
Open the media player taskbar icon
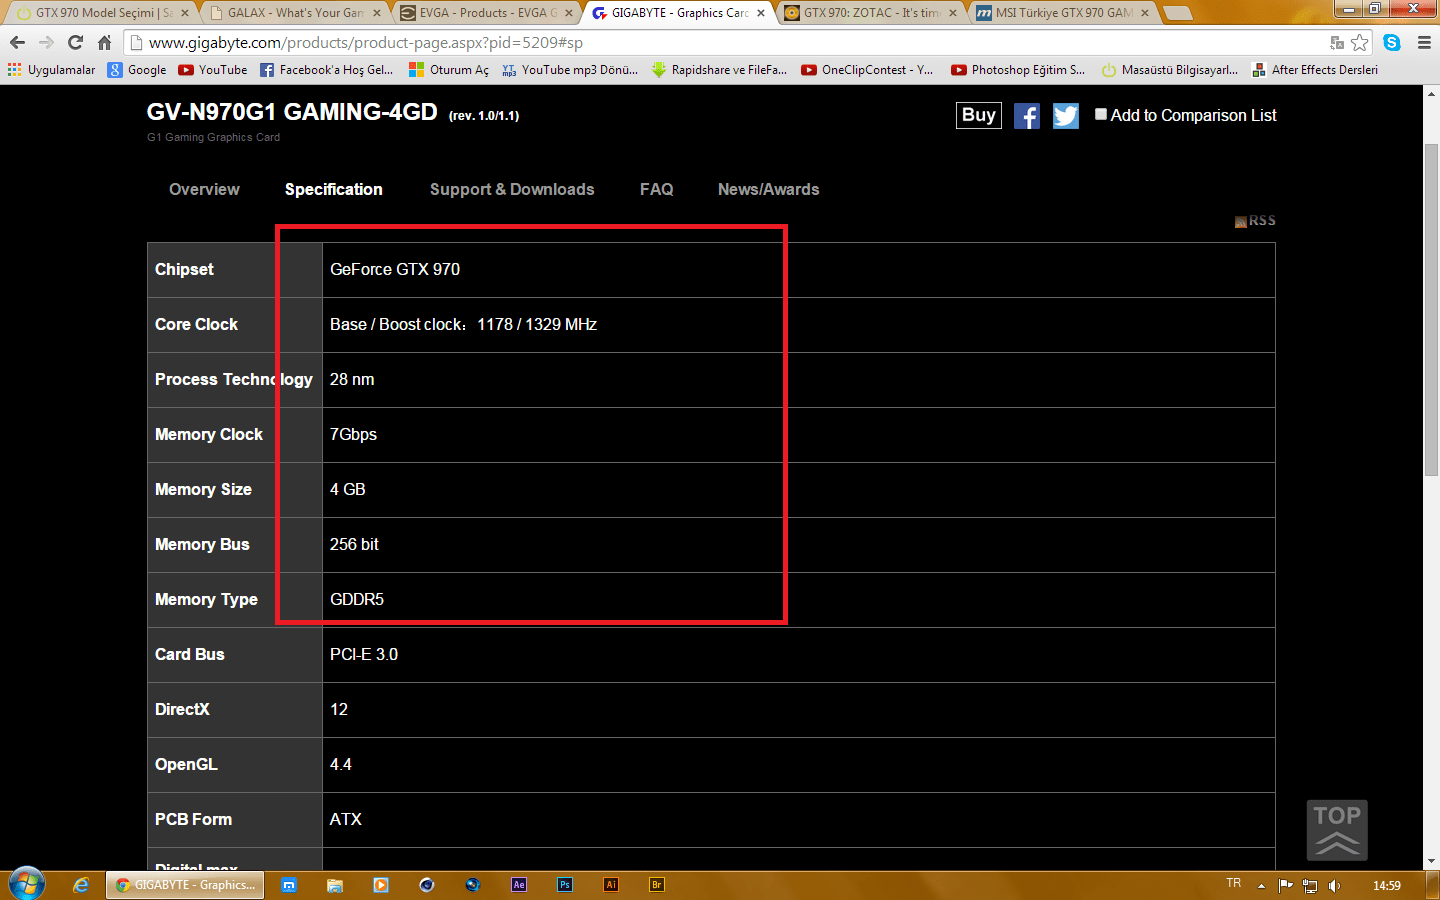[x=381, y=885]
